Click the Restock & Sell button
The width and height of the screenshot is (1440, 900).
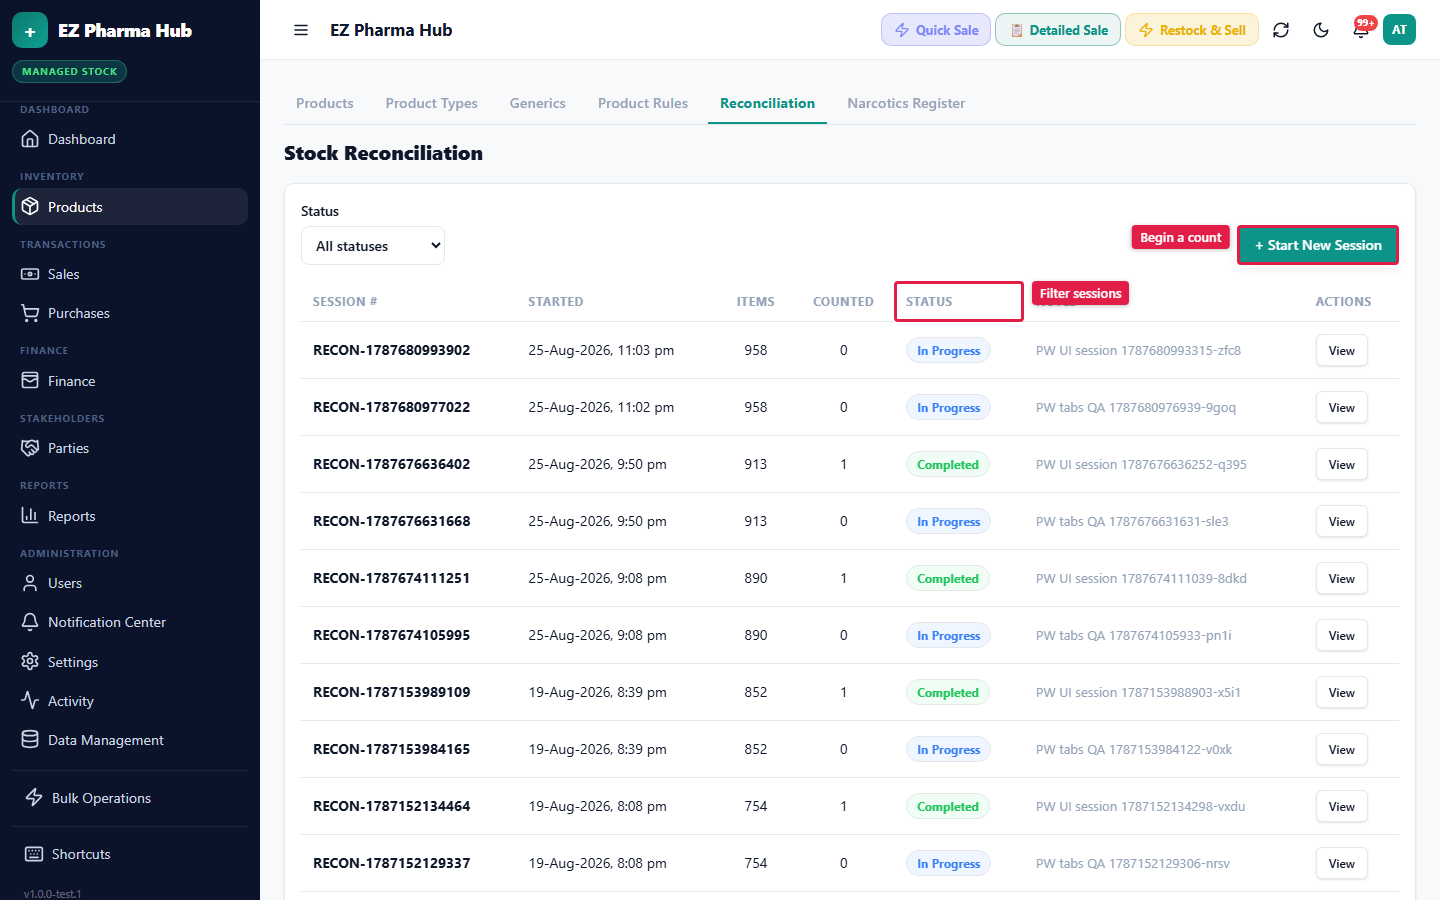point(1192,30)
